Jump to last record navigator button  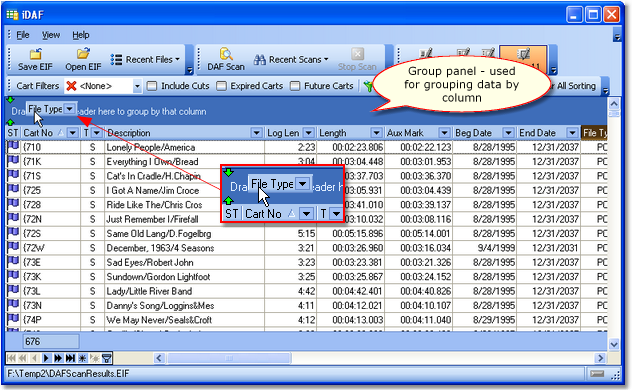pyautogui.click(x=70, y=358)
